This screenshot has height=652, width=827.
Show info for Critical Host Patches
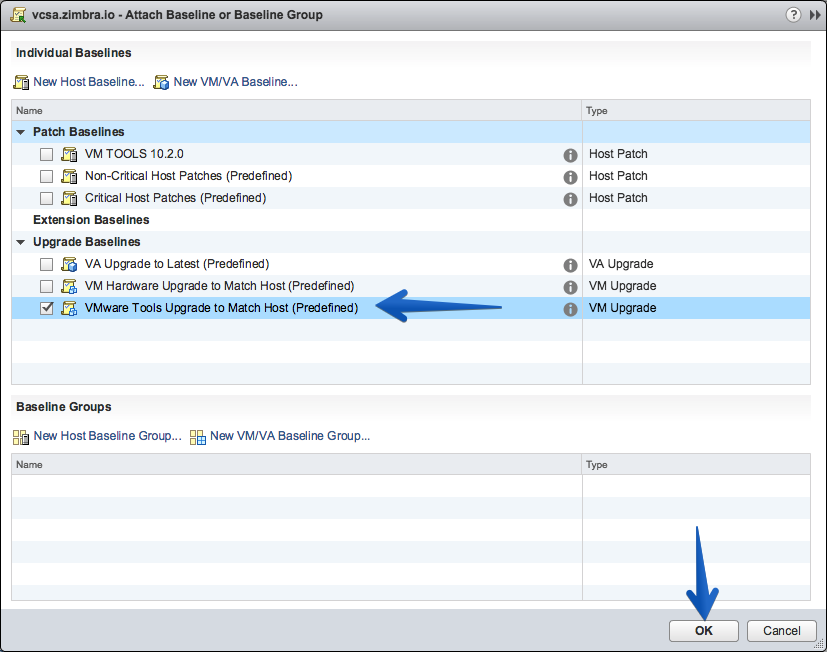[x=570, y=199]
